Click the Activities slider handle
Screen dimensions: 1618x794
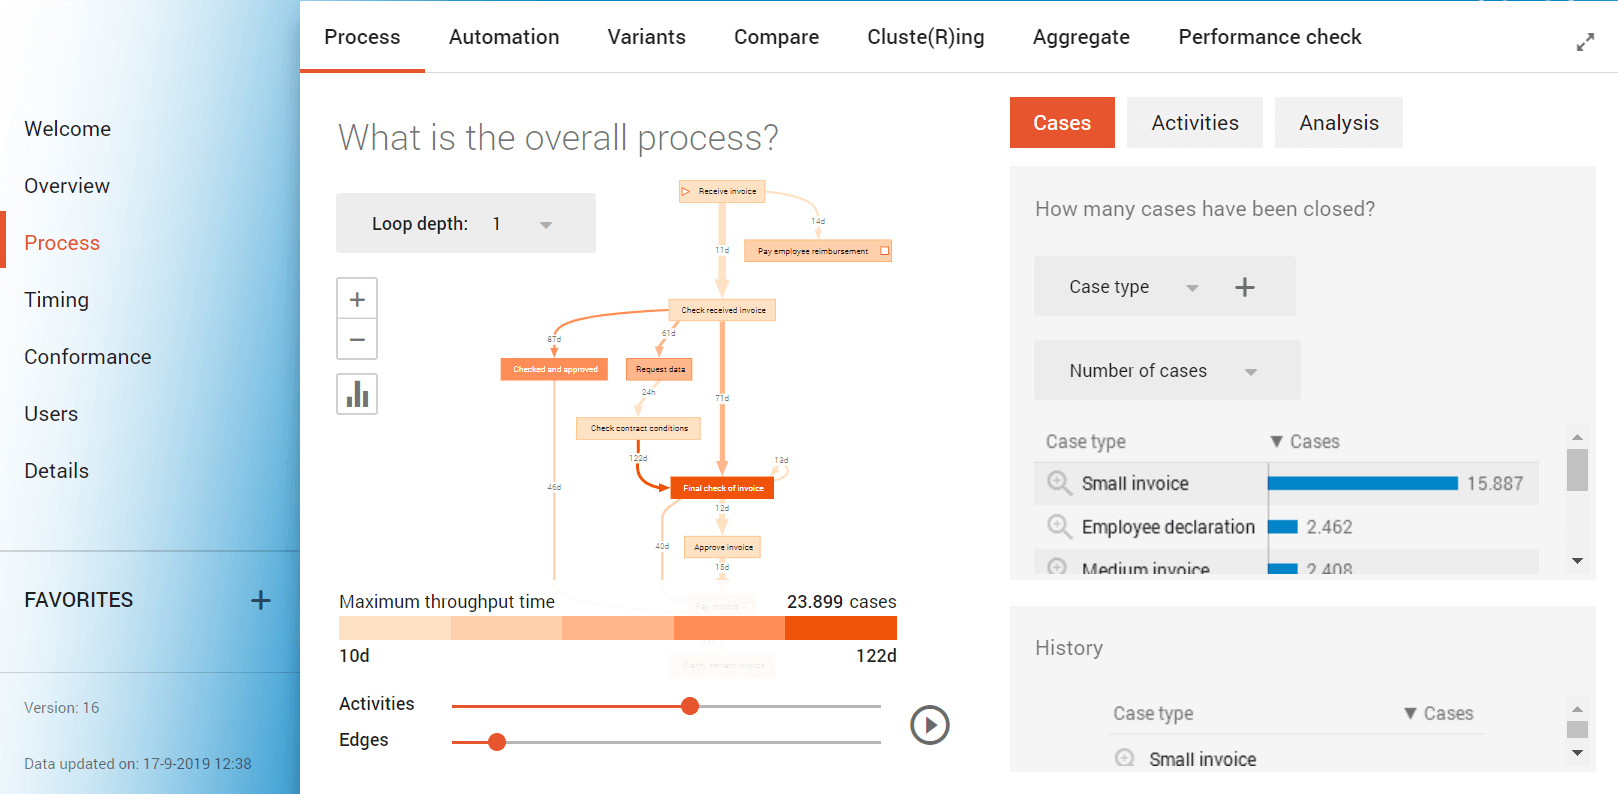pos(690,706)
